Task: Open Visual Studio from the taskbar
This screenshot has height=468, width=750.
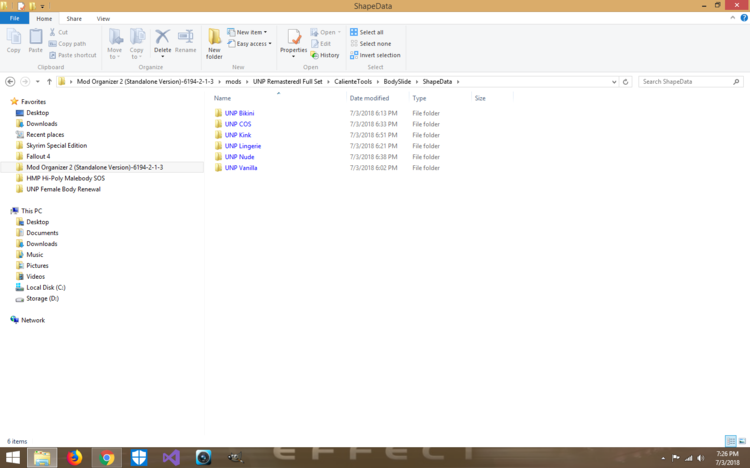Action: point(171,458)
